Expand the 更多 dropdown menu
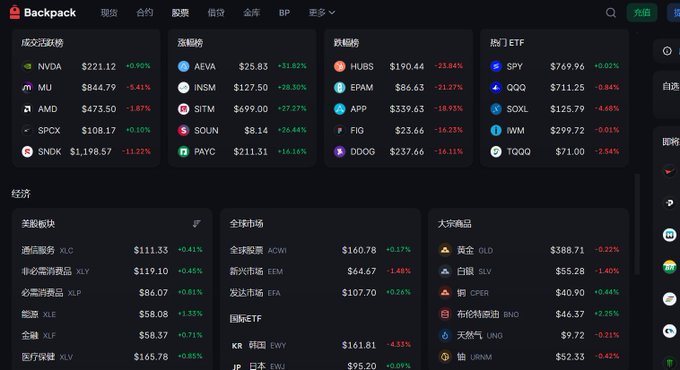Image resolution: width=680 pixels, height=370 pixels. point(322,13)
